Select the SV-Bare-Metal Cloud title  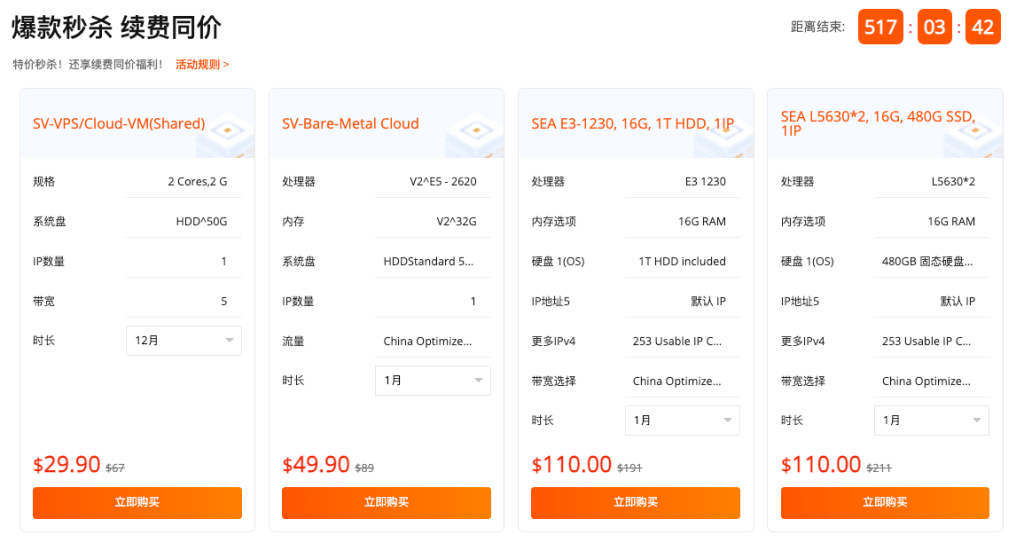click(350, 124)
